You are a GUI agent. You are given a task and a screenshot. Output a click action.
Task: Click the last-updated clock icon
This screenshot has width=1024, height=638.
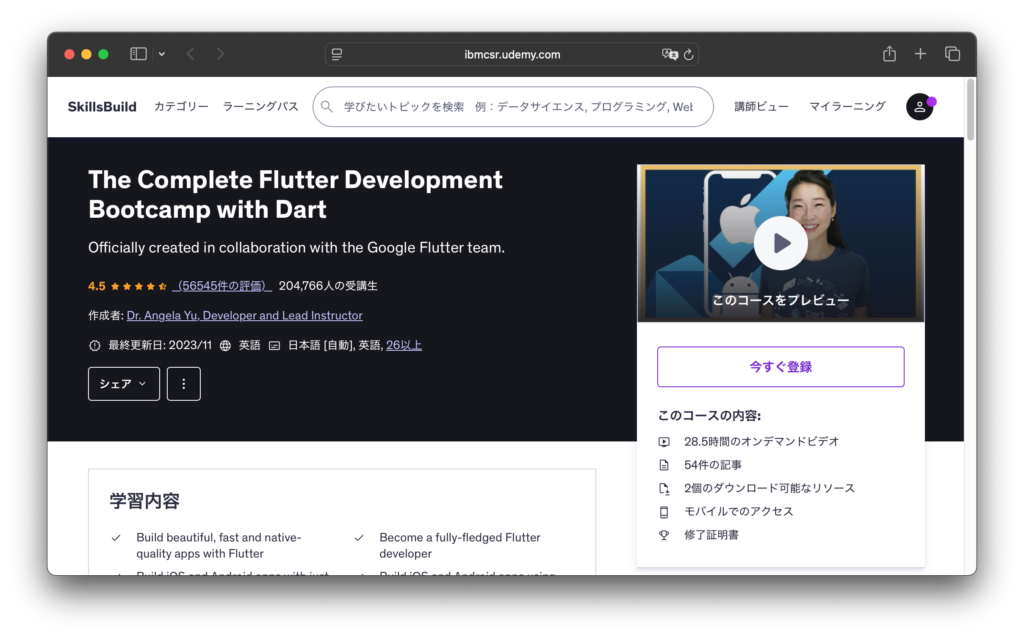(x=95, y=345)
